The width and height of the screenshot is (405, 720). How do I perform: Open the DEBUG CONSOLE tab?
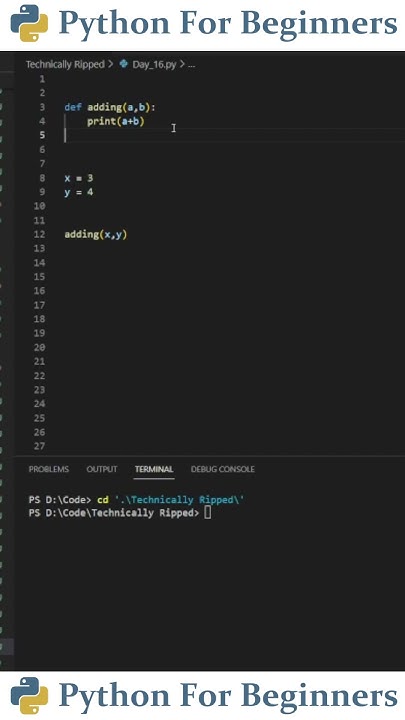point(223,469)
